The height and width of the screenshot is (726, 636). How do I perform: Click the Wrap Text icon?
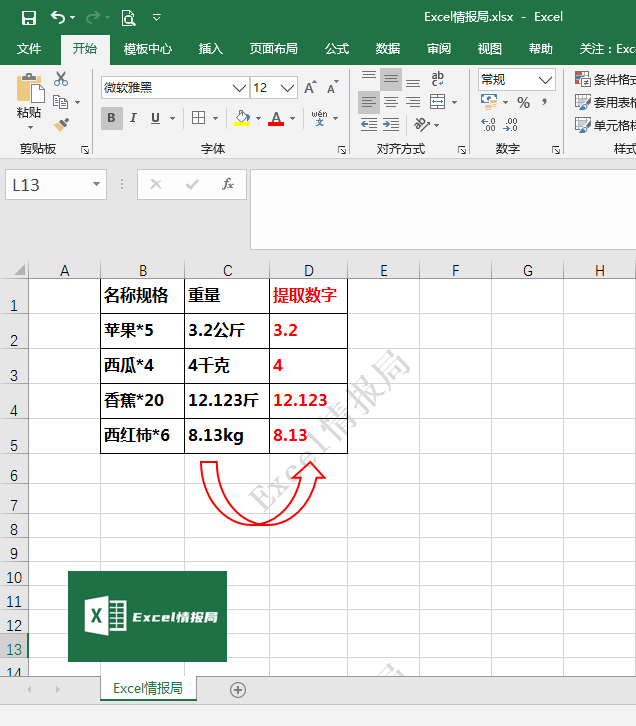tap(437, 79)
